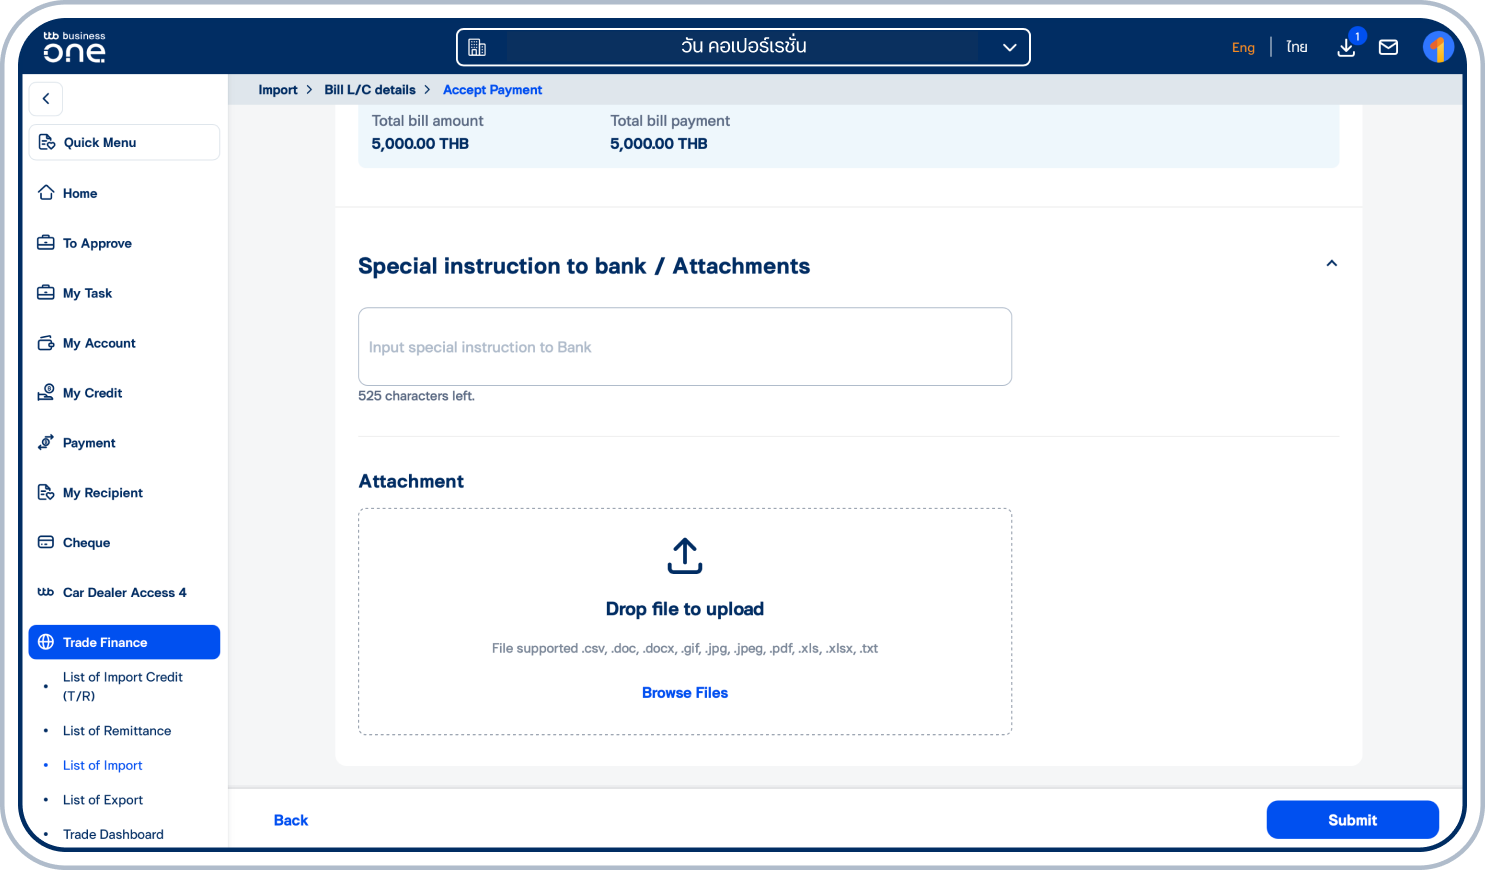Open downloads with the notification badge icon
This screenshot has width=1485, height=870.
coord(1346,46)
